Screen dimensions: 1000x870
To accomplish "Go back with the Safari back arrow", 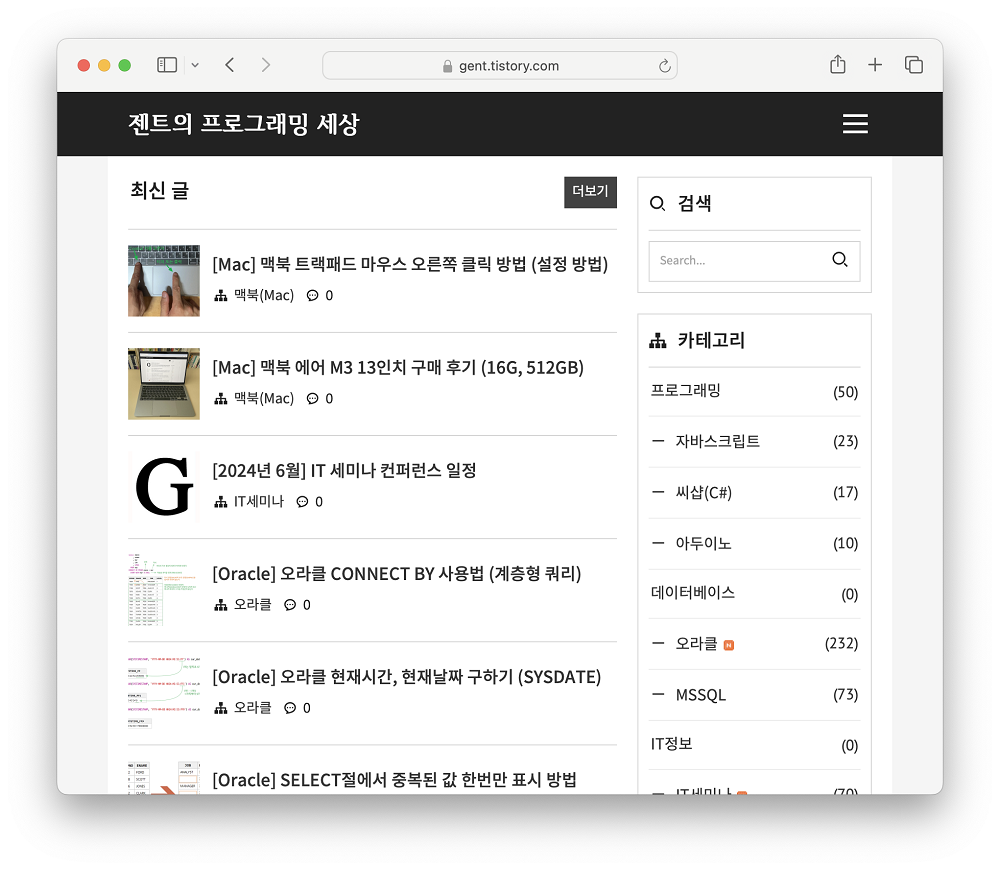I will (x=230, y=65).
